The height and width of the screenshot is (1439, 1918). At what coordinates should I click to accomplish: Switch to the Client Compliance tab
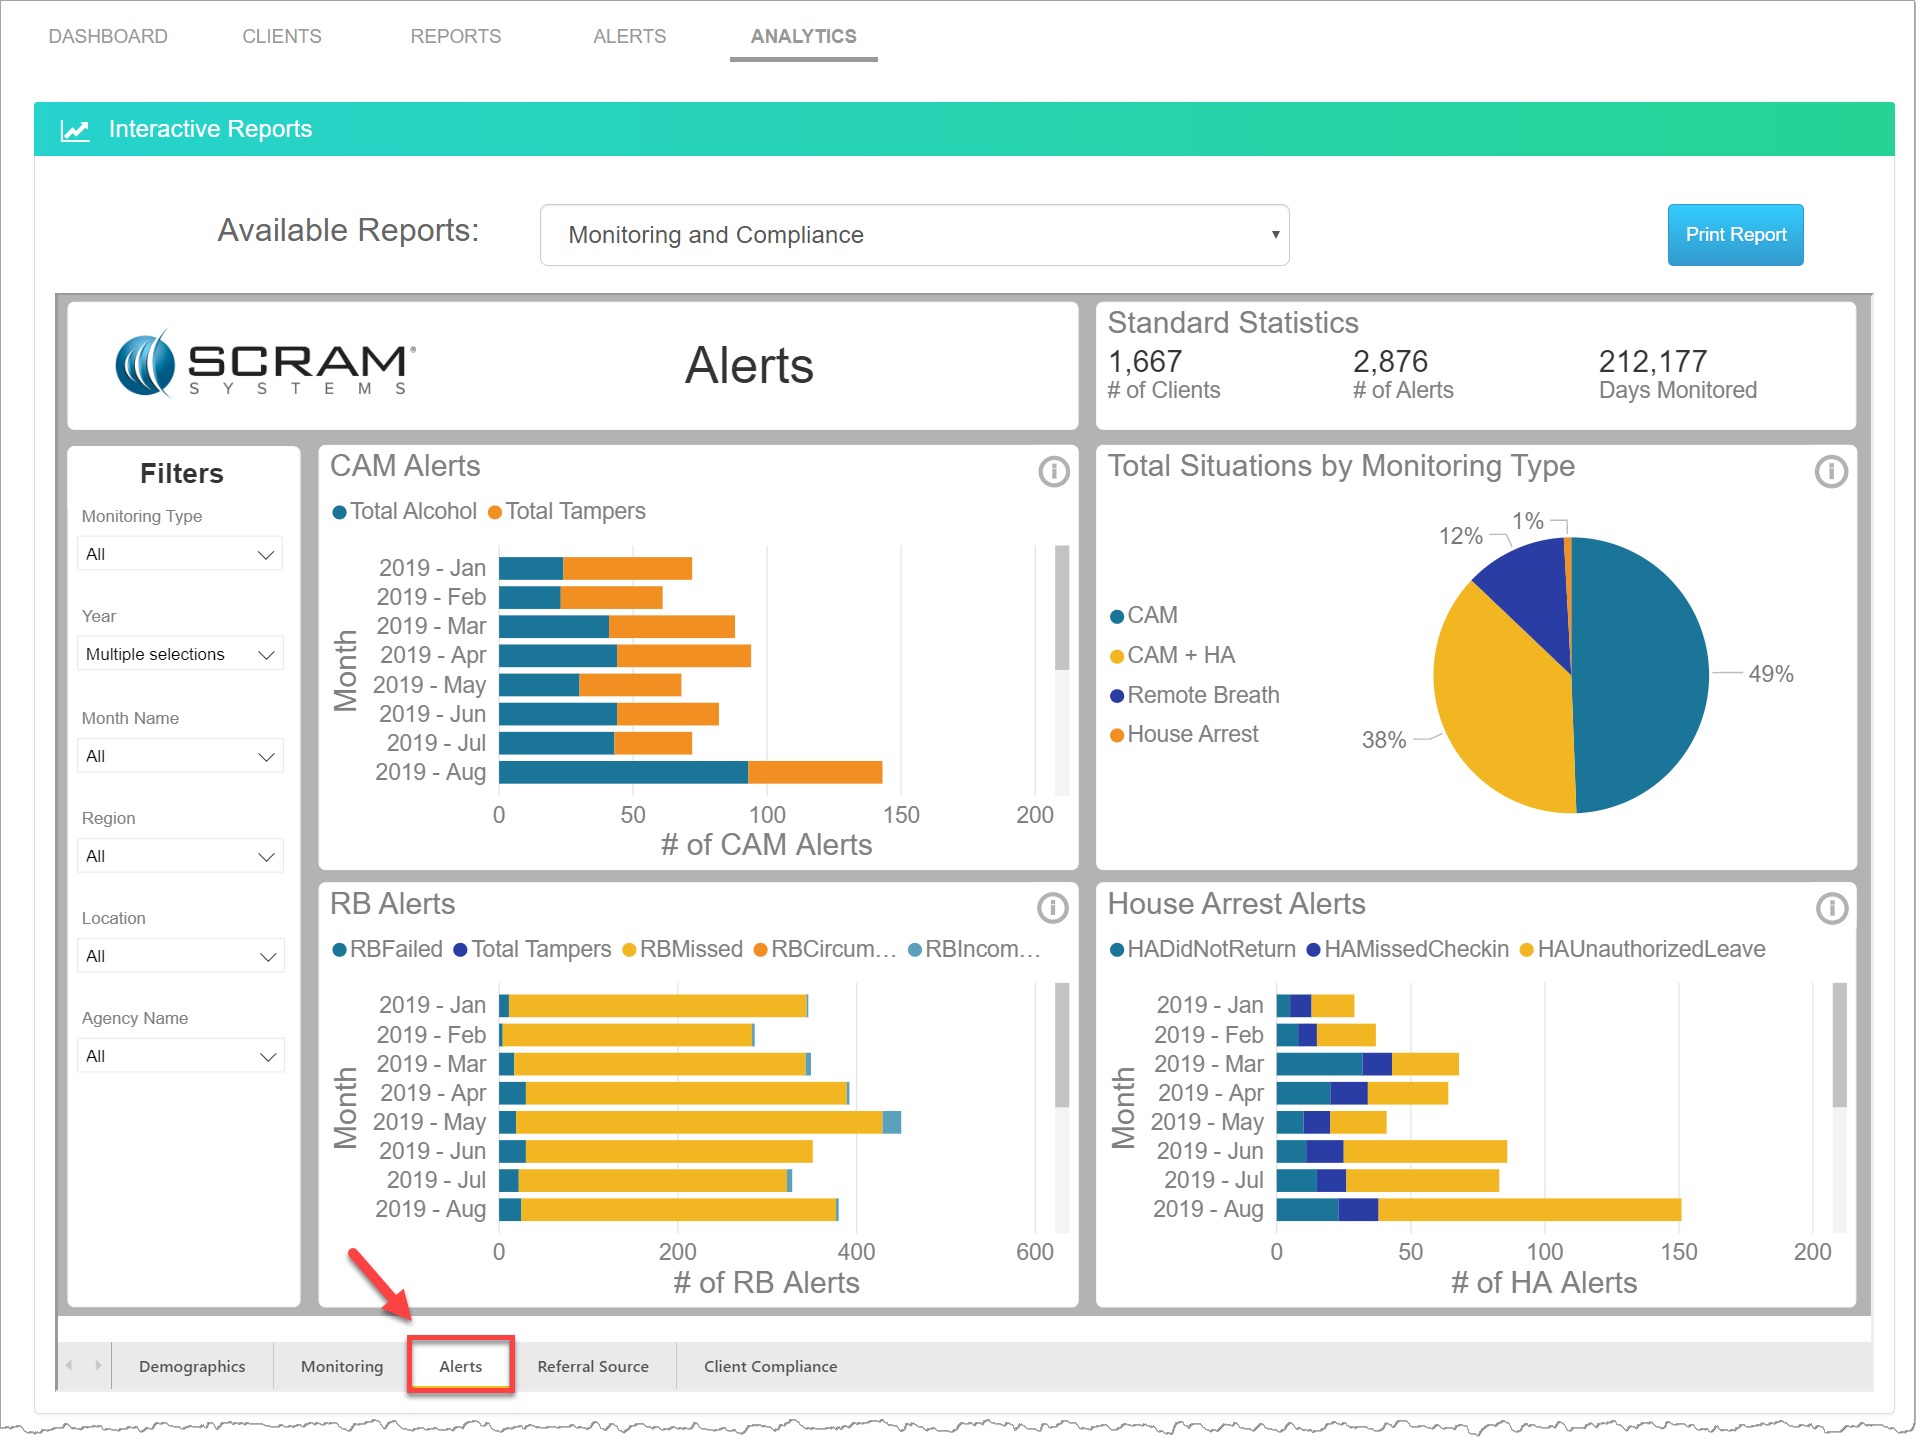point(770,1366)
